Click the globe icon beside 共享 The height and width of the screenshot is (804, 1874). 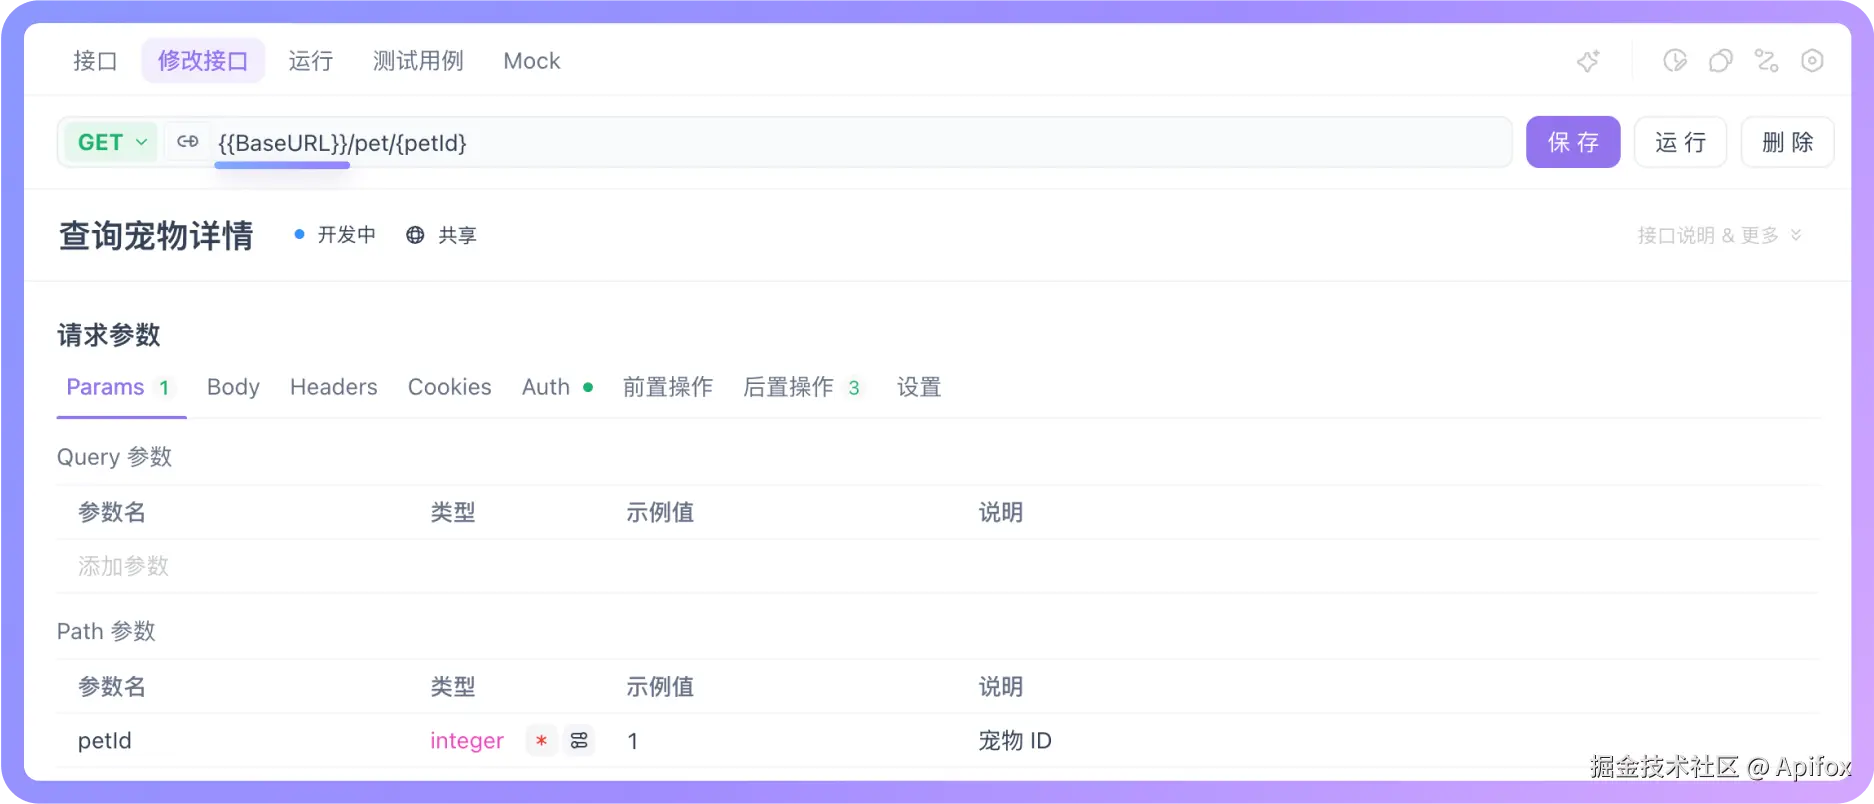415,235
